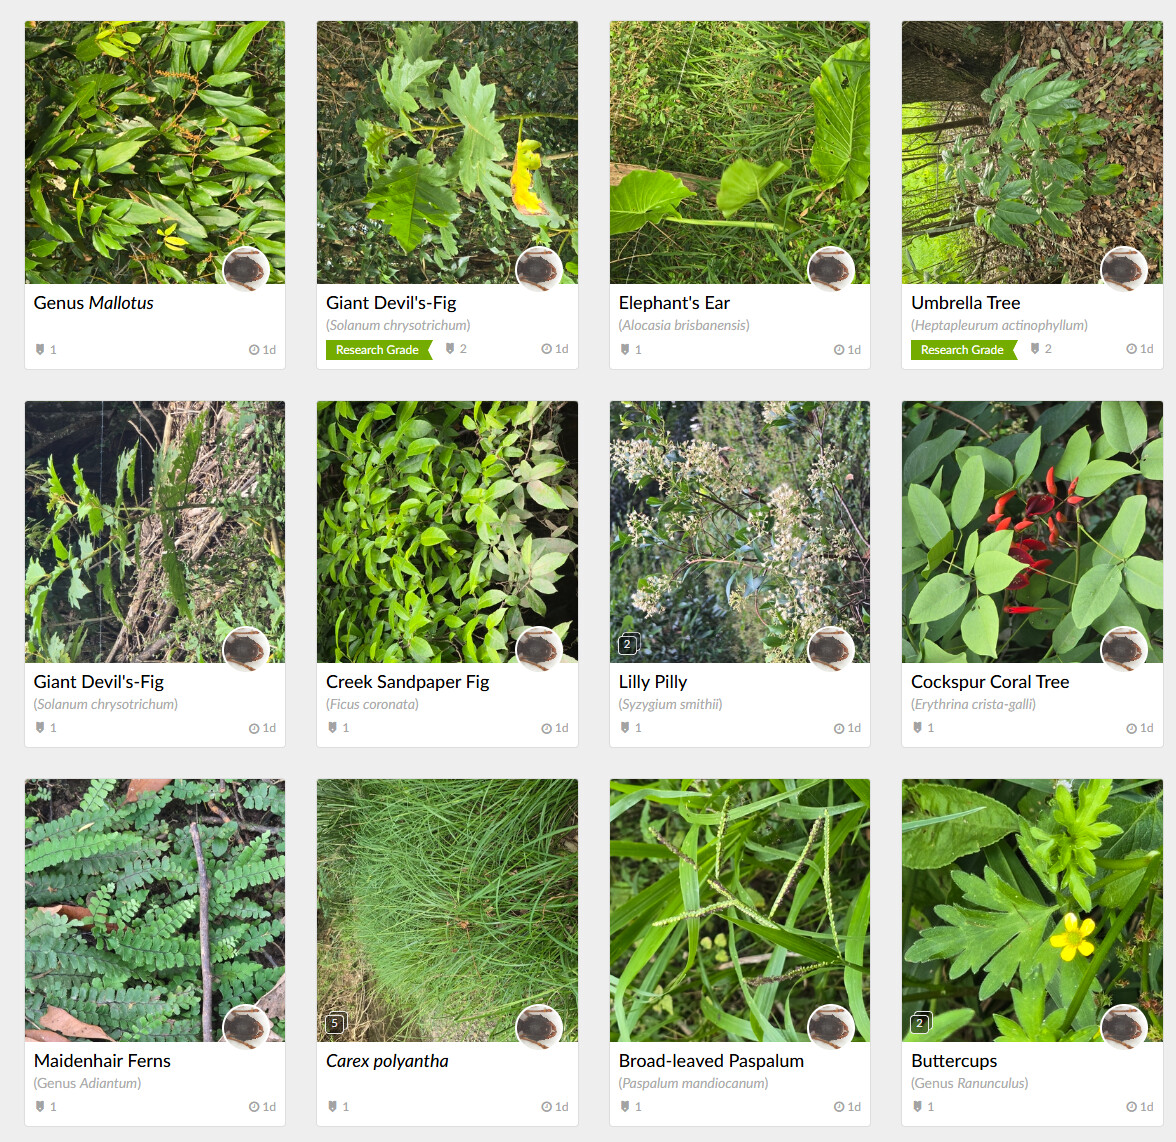Follow the Ficus coronata scientific name link

click(x=372, y=704)
